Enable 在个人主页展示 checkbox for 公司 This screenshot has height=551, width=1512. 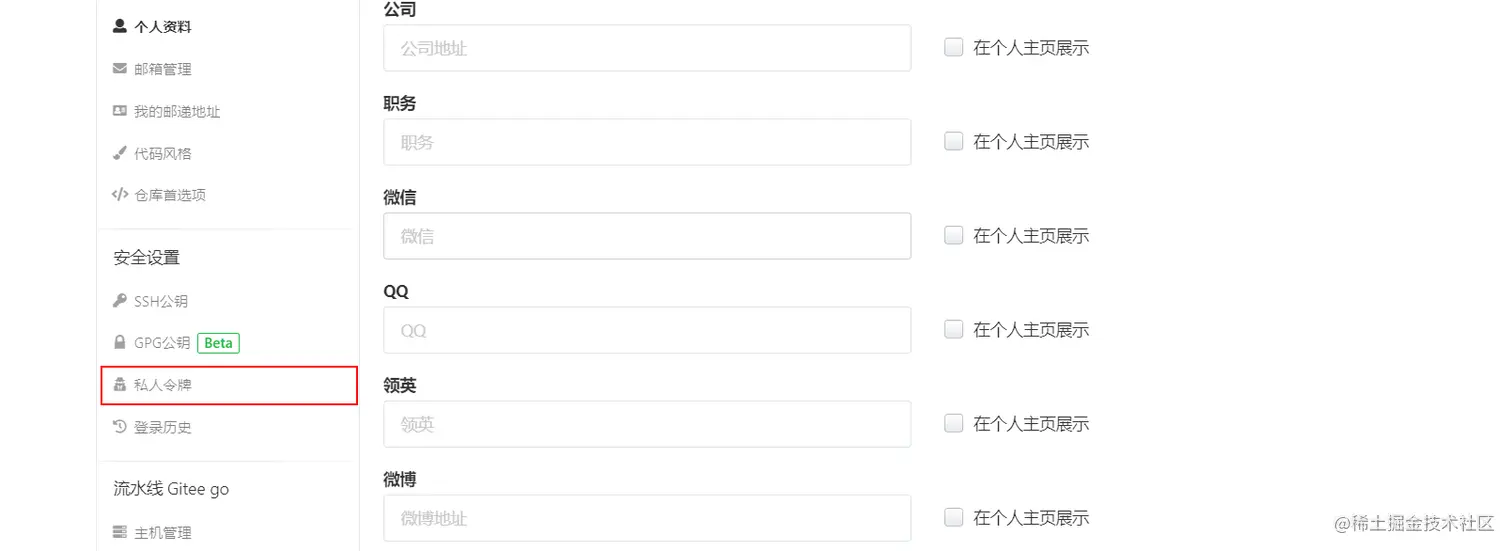click(x=954, y=47)
